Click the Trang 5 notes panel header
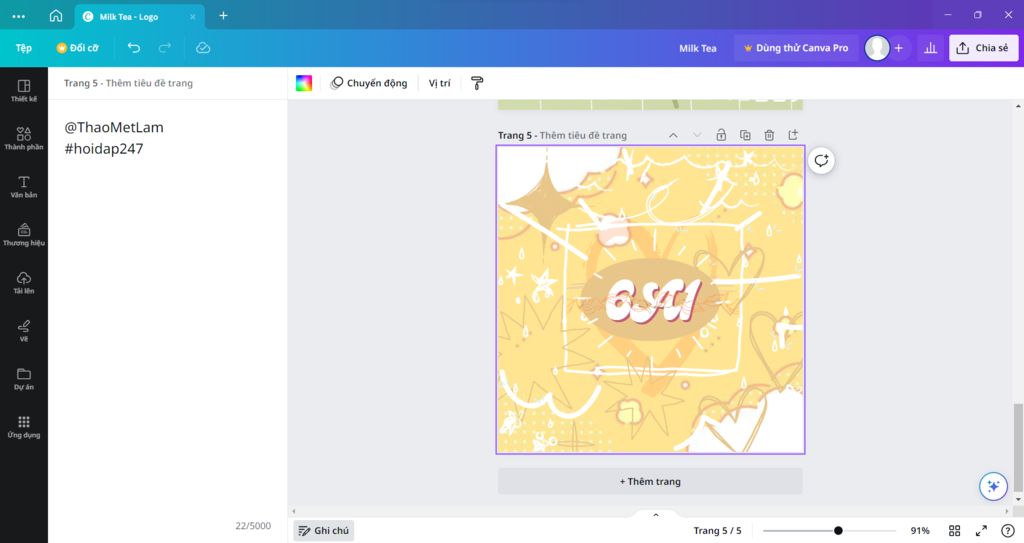1024x543 pixels. click(128, 83)
